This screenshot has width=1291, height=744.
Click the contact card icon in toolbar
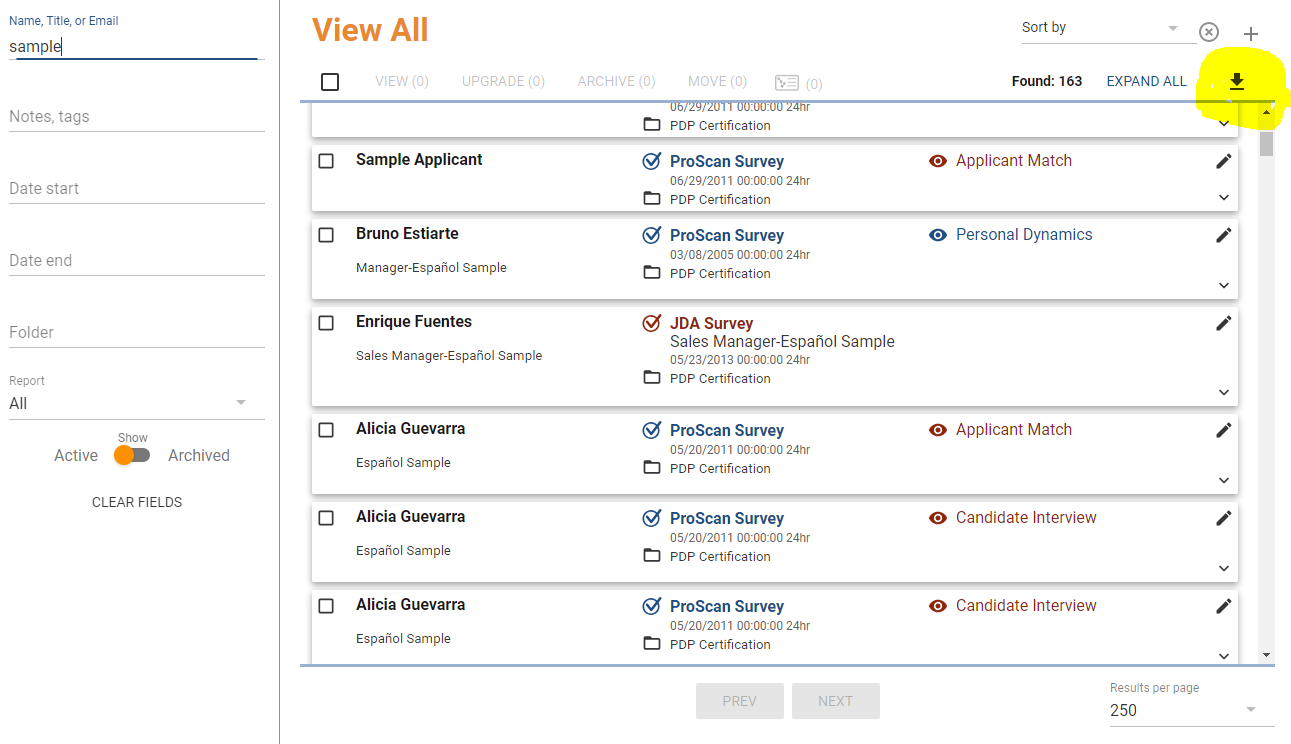click(x=787, y=82)
